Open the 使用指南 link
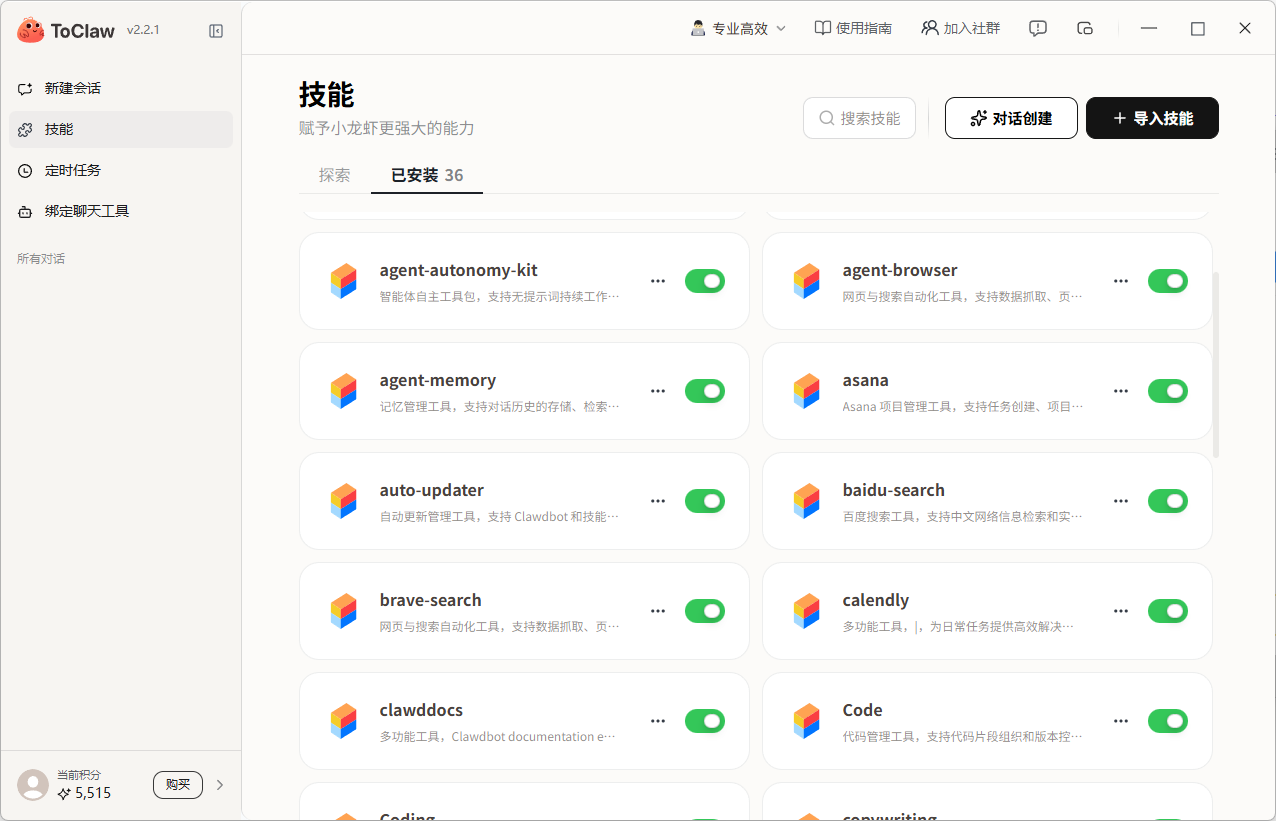This screenshot has height=821, width=1276. pos(853,28)
